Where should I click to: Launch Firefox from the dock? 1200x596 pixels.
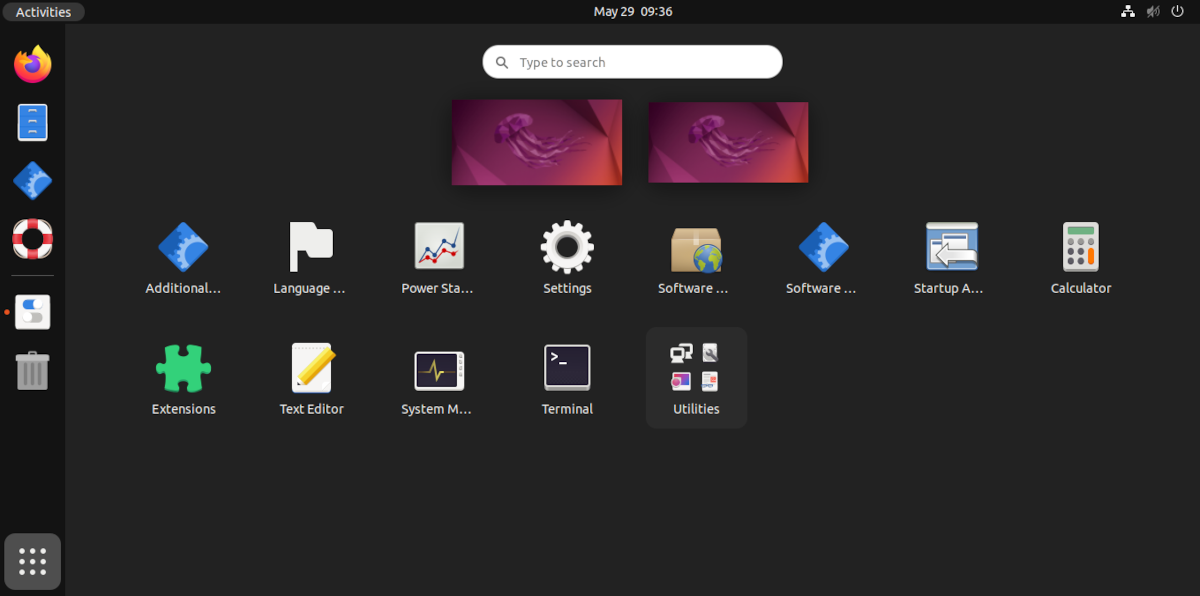(31, 63)
